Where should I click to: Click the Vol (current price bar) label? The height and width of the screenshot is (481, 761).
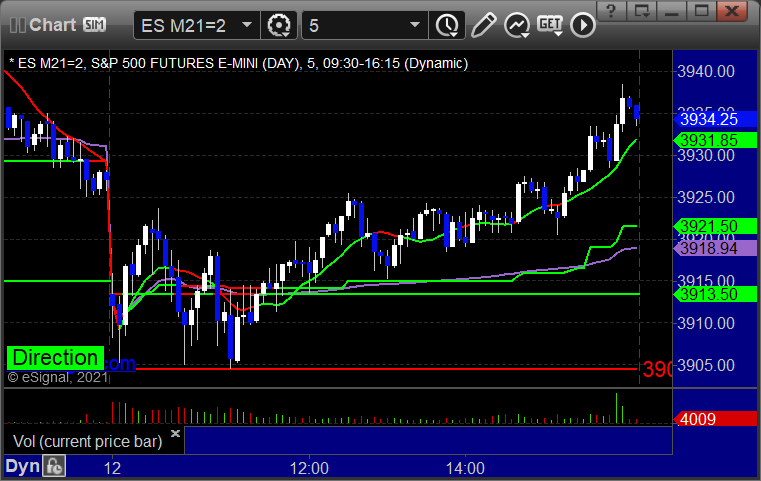point(88,441)
